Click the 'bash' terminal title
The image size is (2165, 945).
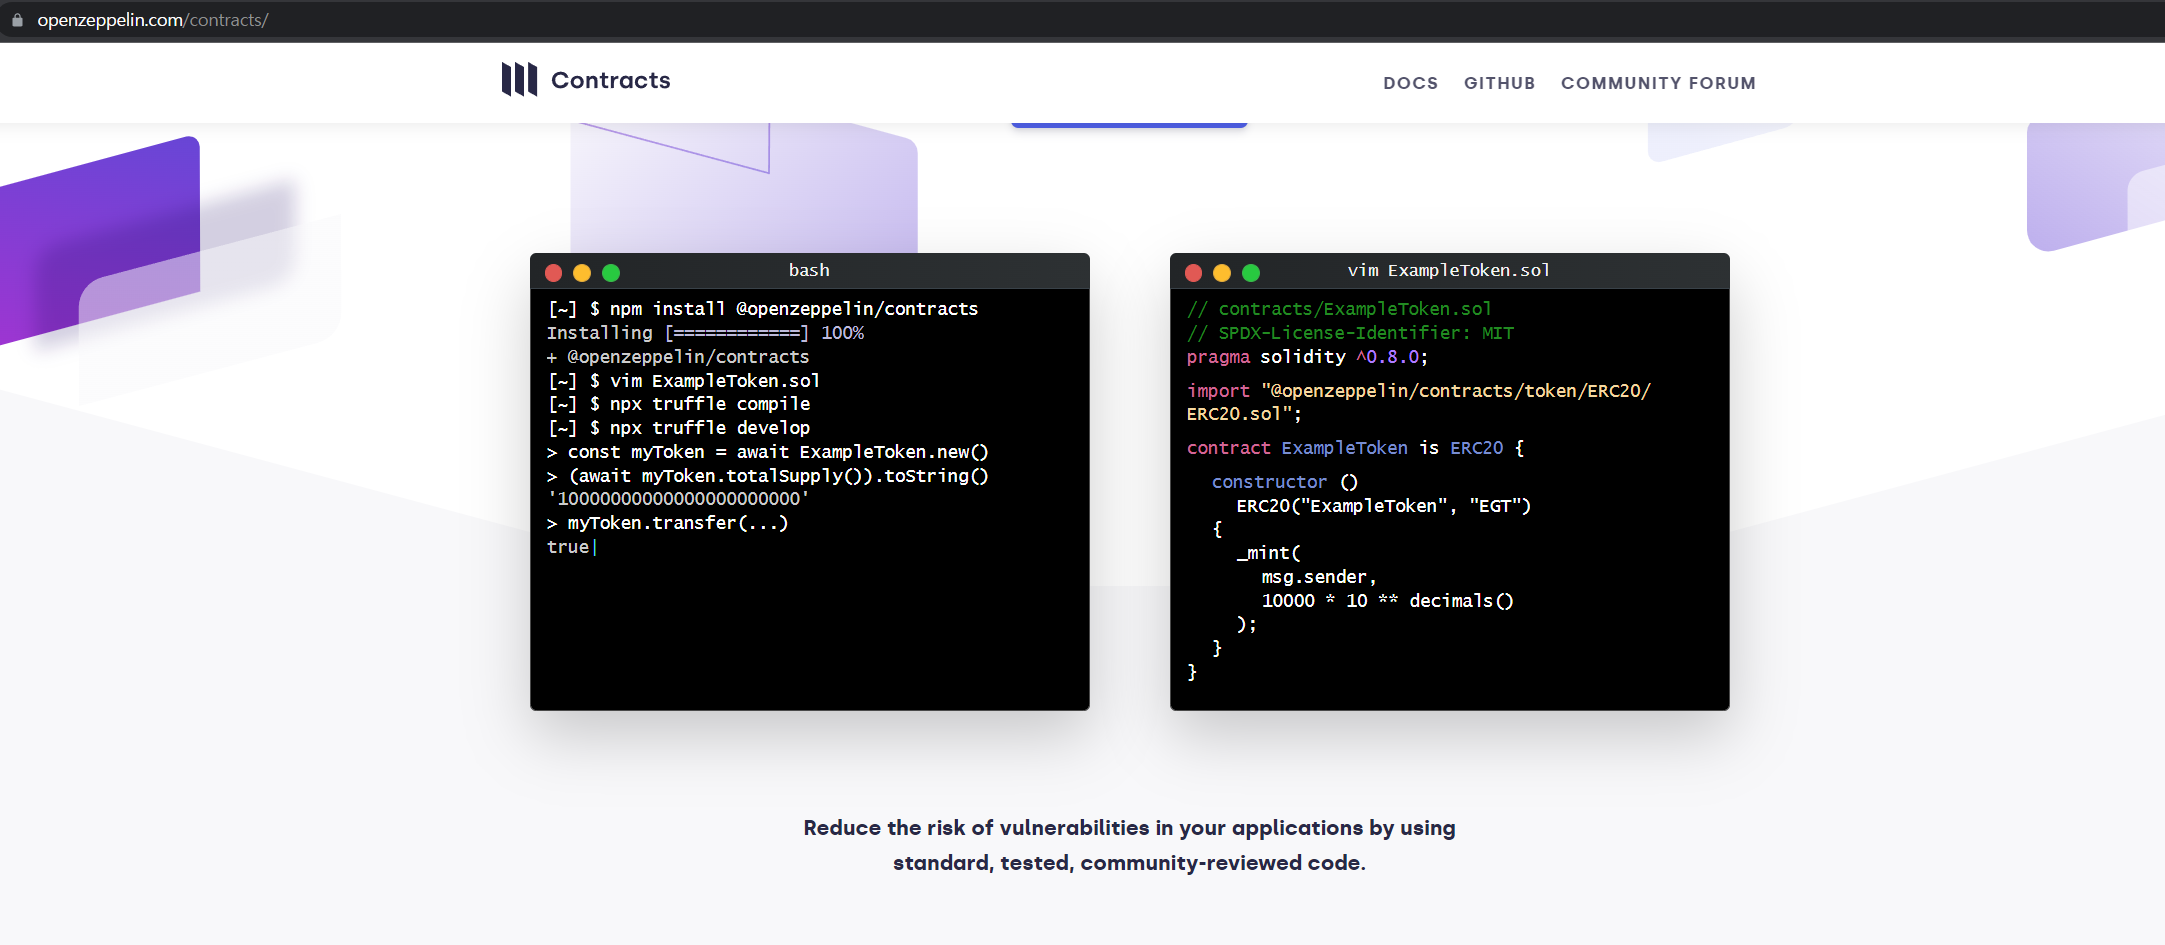(x=809, y=270)
